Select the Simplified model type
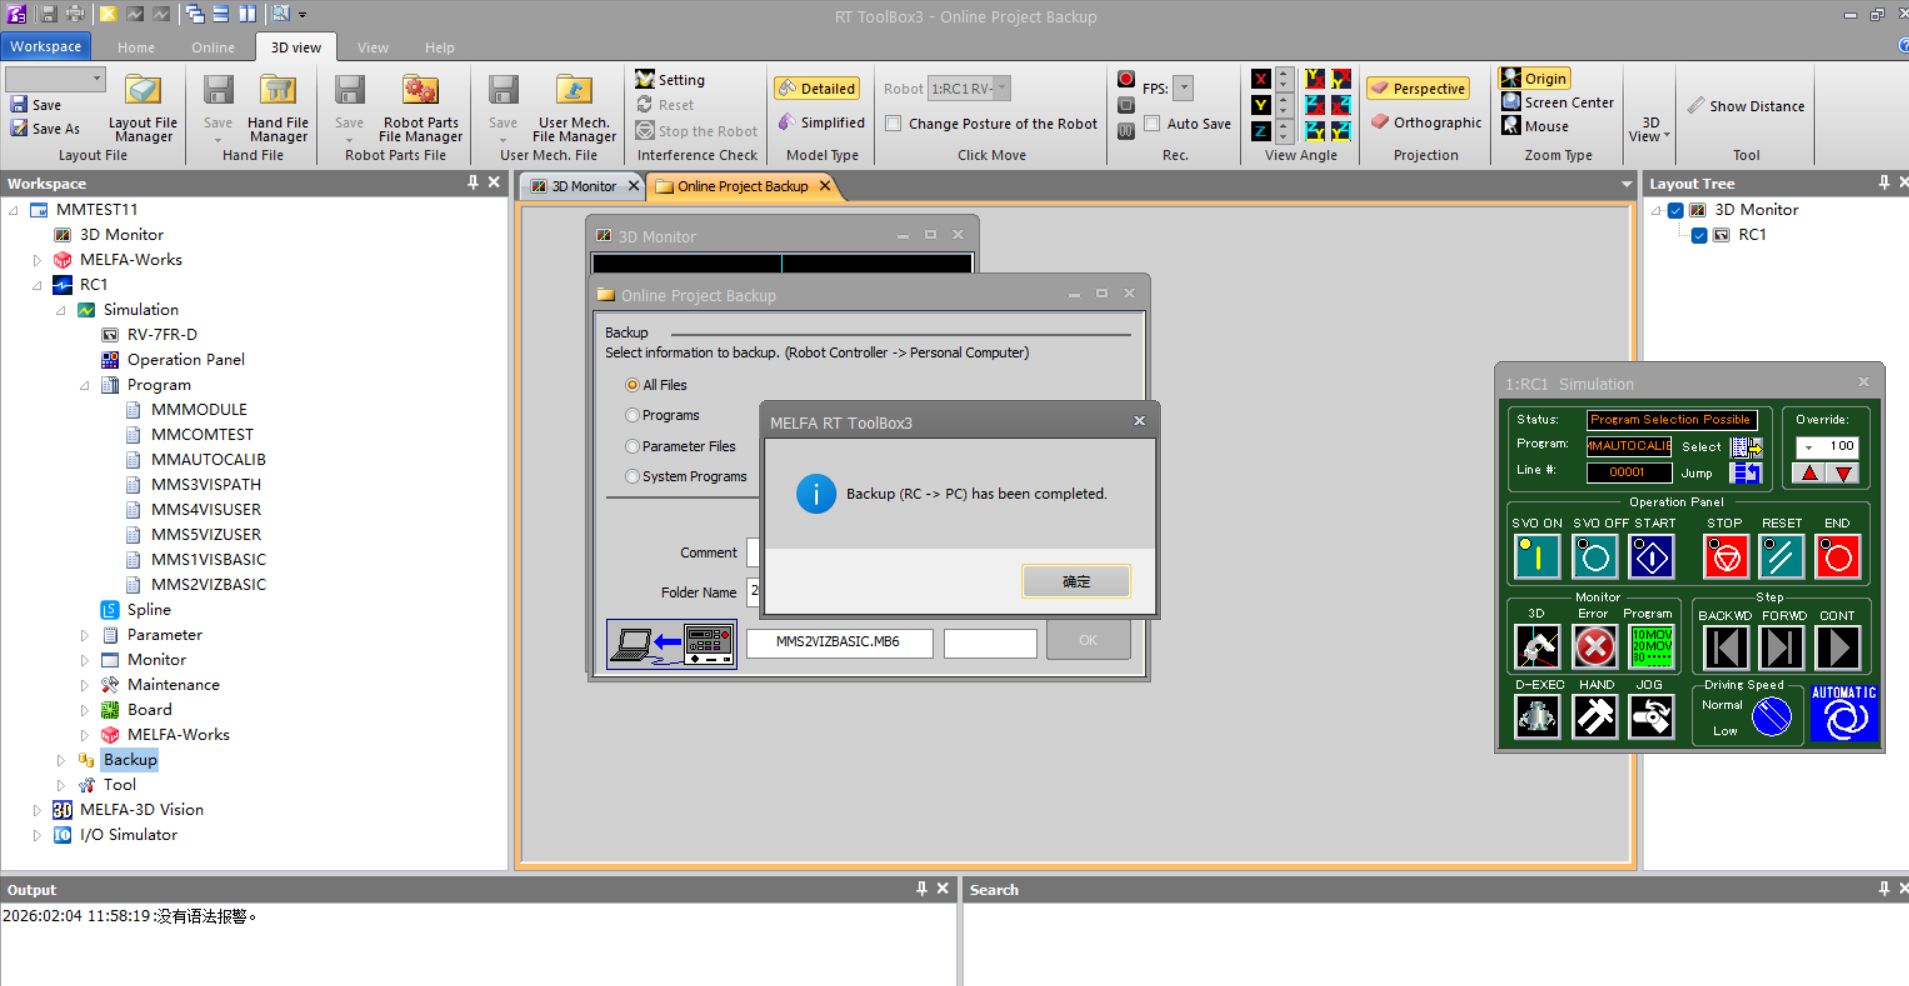The height and width of the screenshot is (986, 1909). [x=821, y=122]
